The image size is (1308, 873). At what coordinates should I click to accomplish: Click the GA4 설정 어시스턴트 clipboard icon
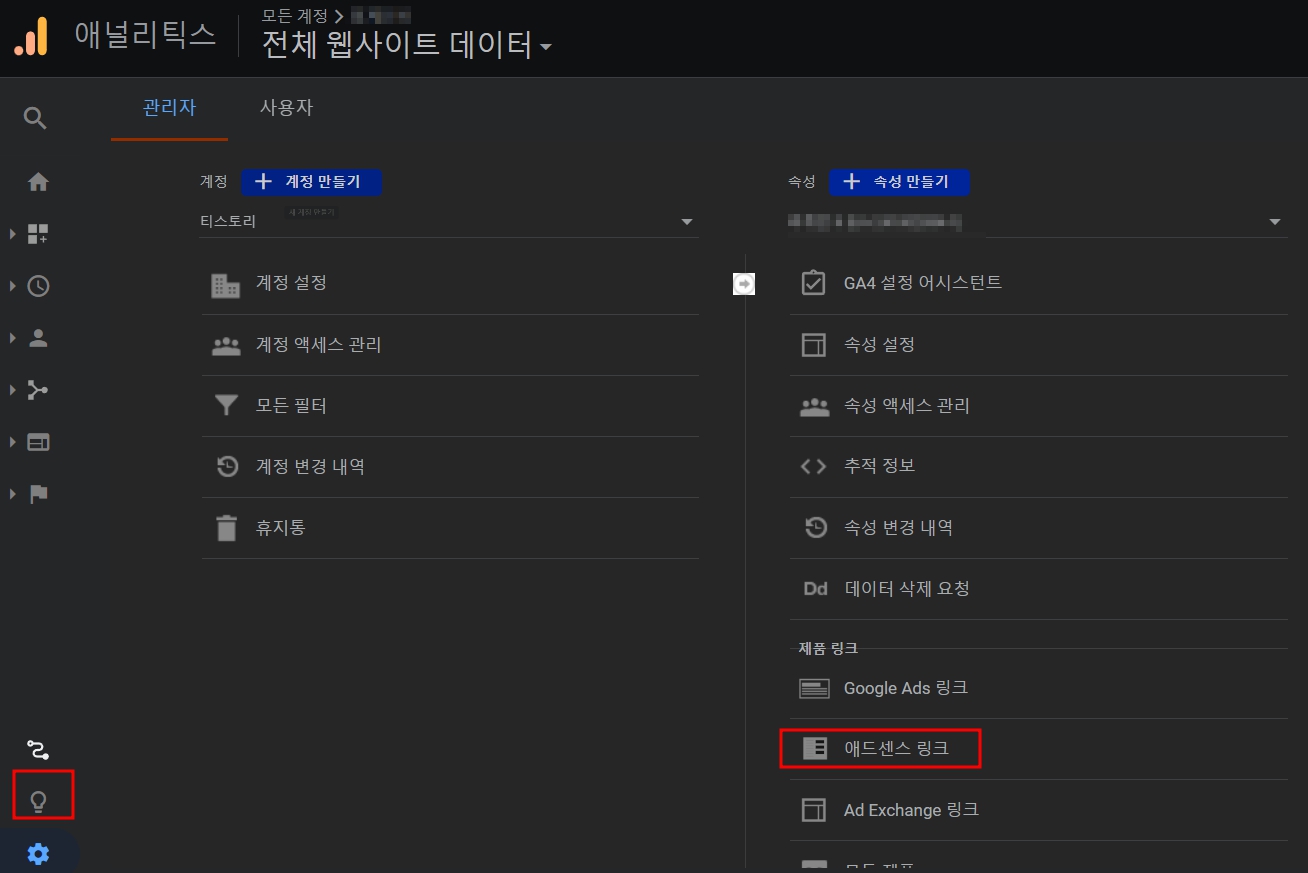814,283
